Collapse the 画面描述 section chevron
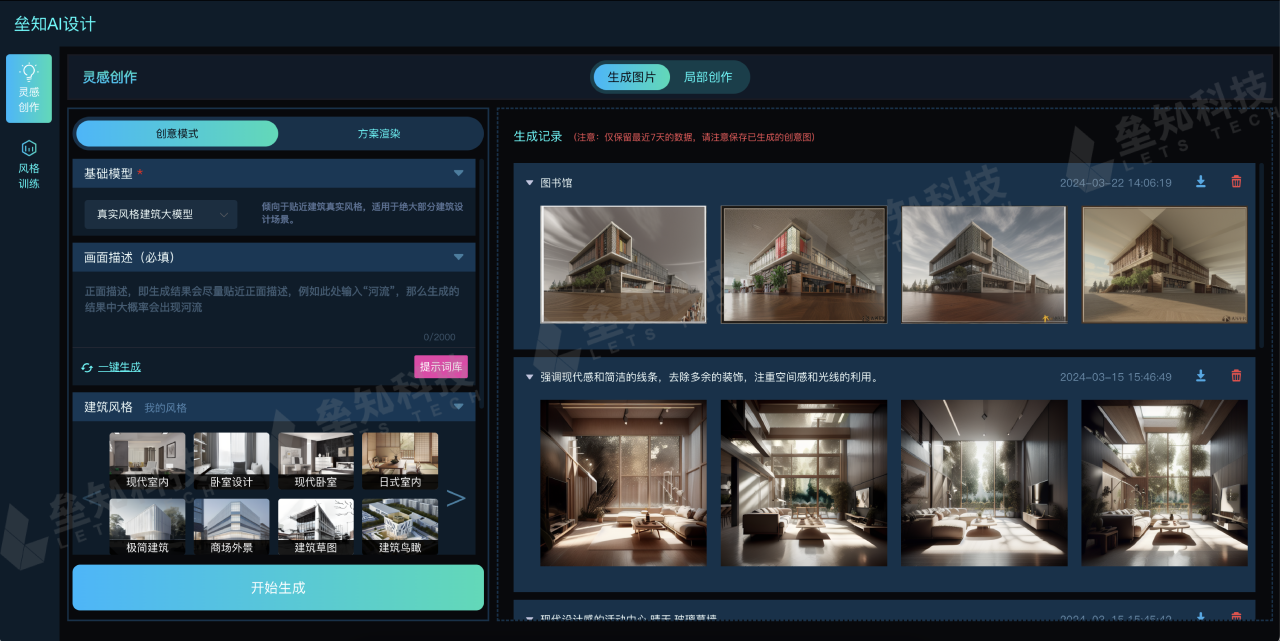Screen dimensions: 1280x641 [458, 257]
